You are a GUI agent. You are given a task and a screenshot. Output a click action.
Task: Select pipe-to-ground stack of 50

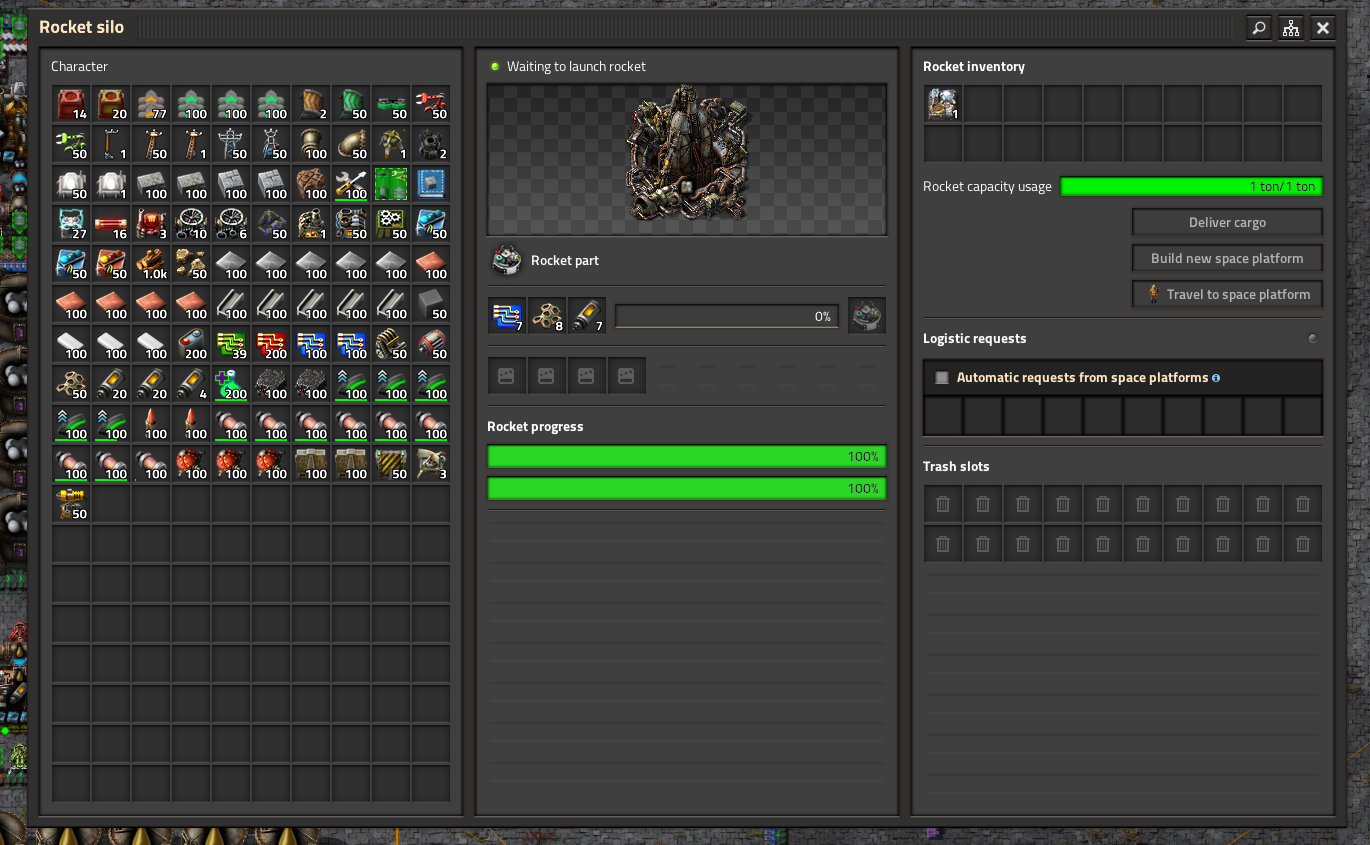pyautogui.click(x=351, y=144)
